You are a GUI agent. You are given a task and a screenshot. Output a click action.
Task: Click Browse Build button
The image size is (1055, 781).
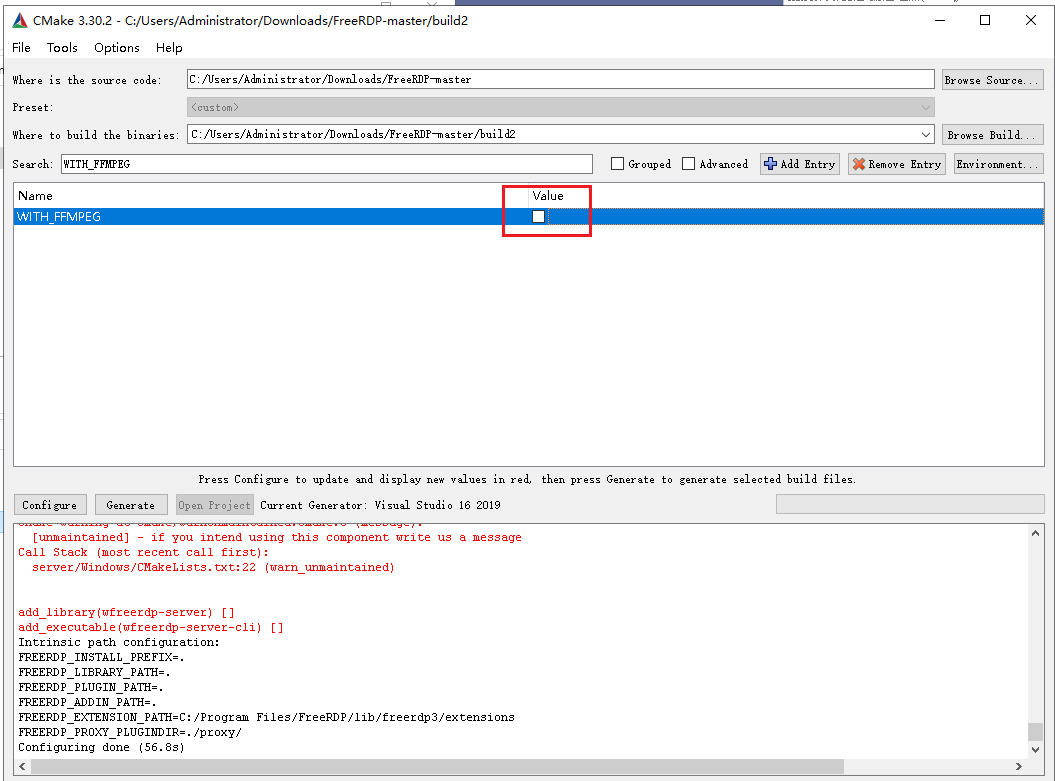coord(992,135)
